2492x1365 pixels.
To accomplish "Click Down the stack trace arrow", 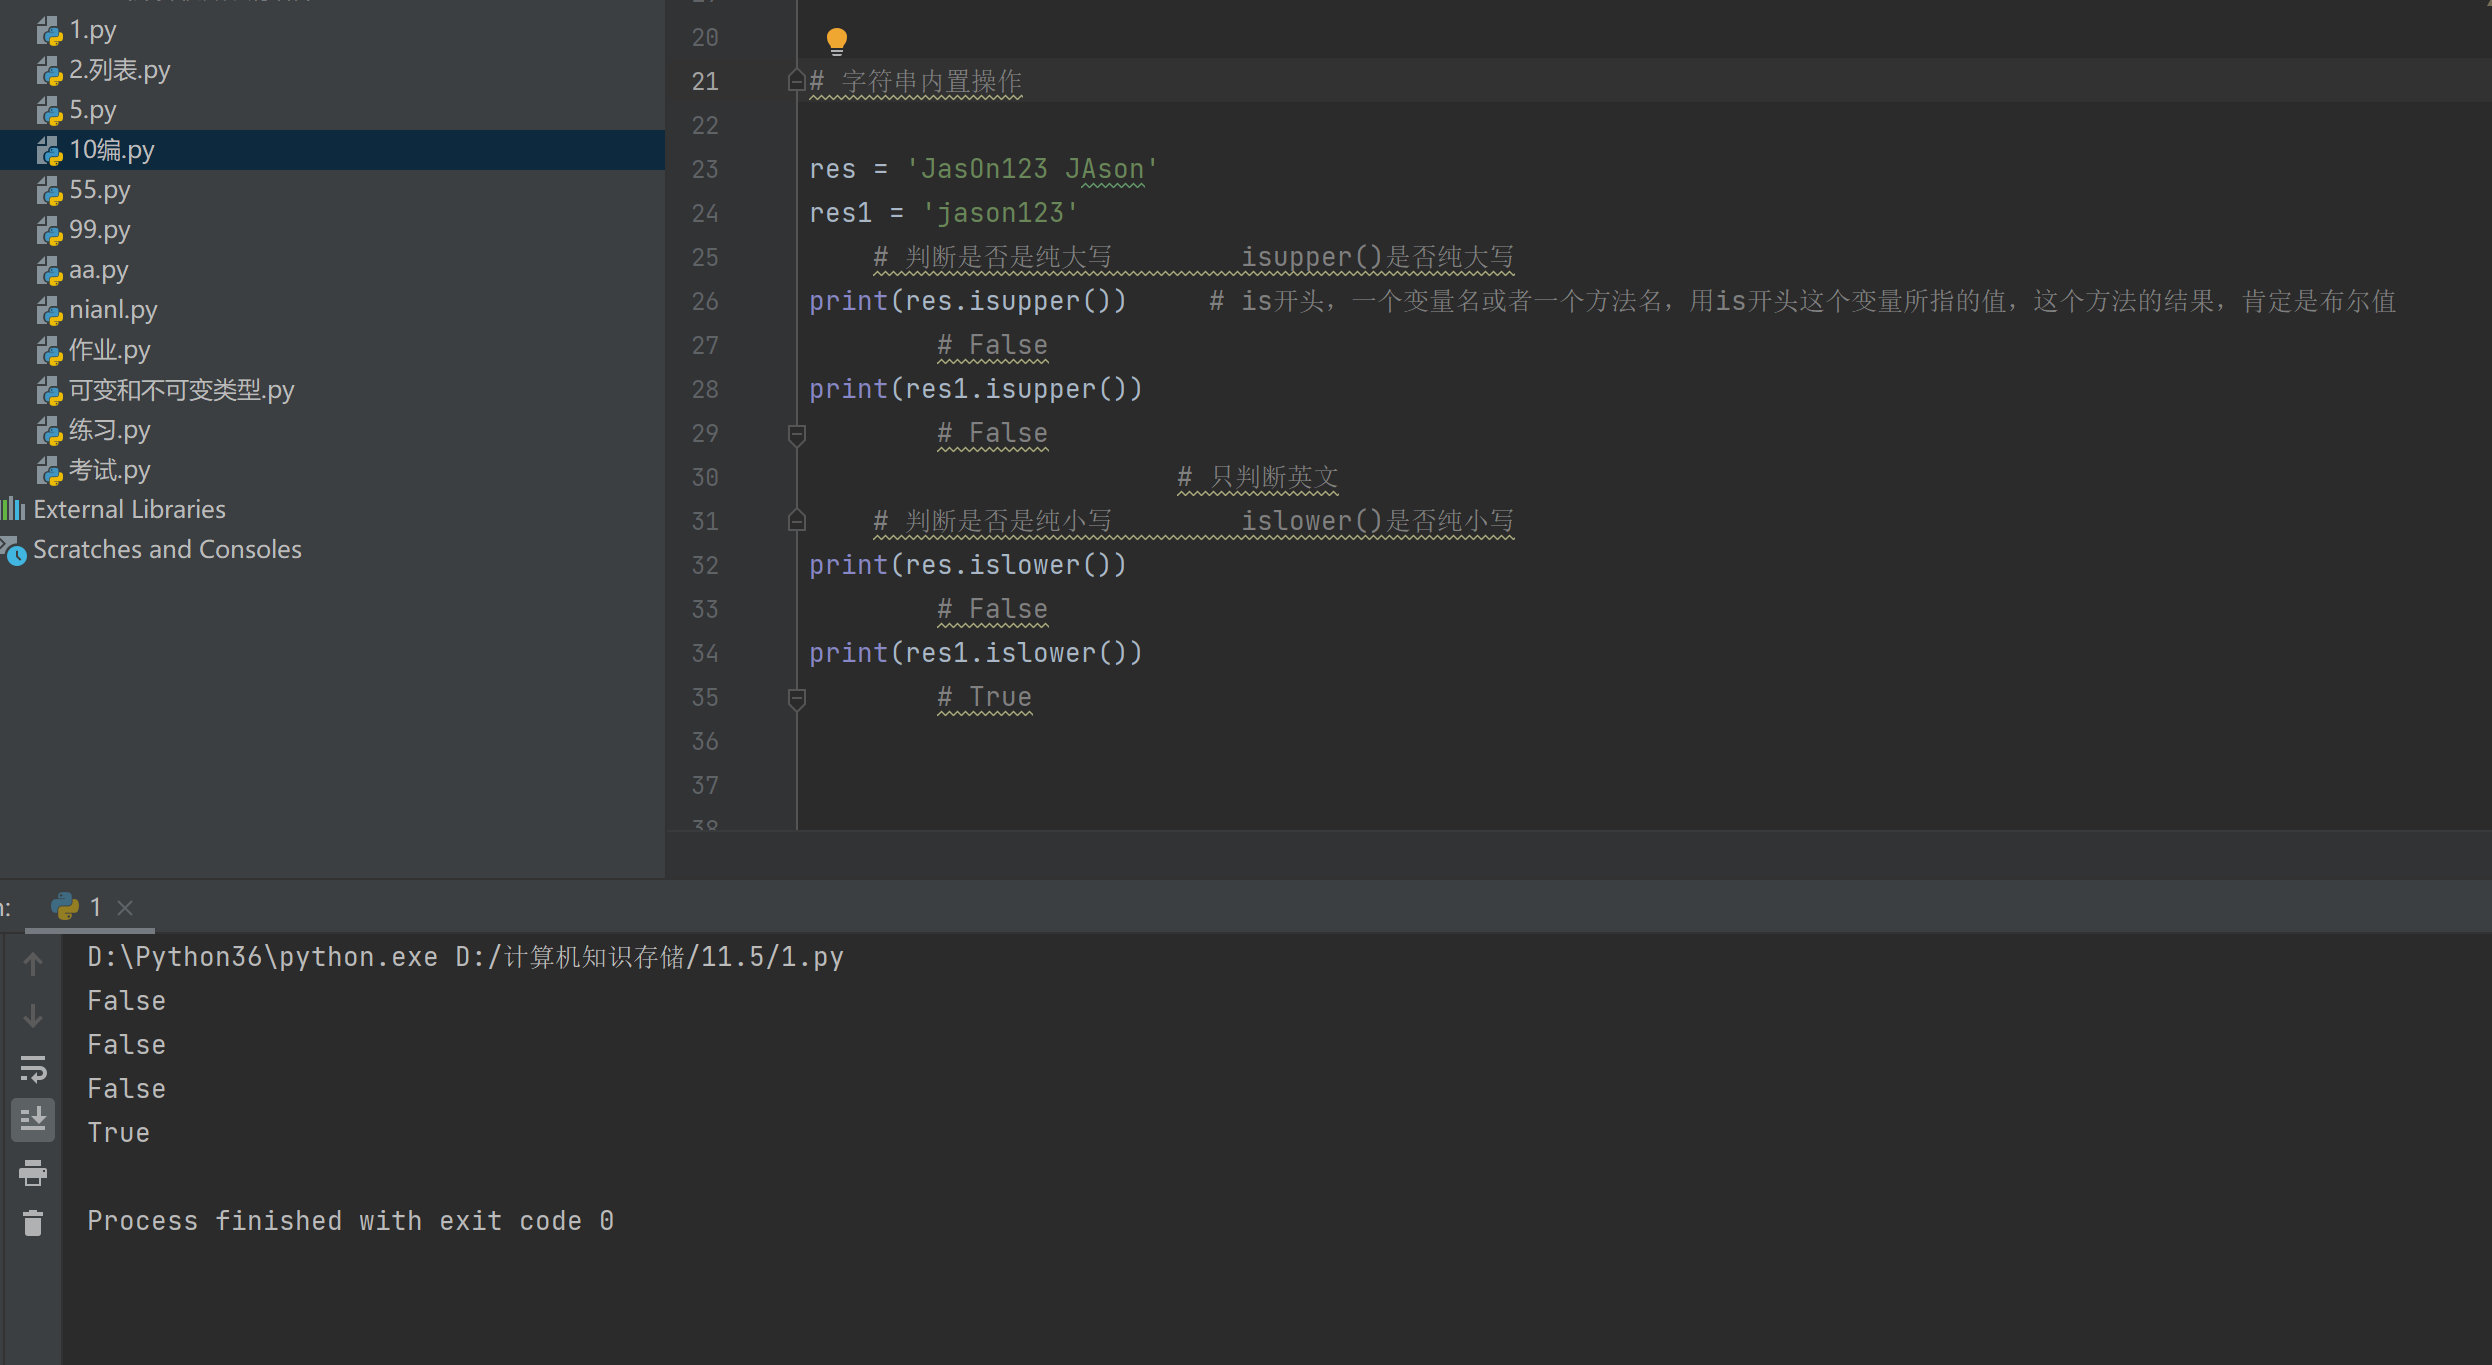I will click(33, 1016).
